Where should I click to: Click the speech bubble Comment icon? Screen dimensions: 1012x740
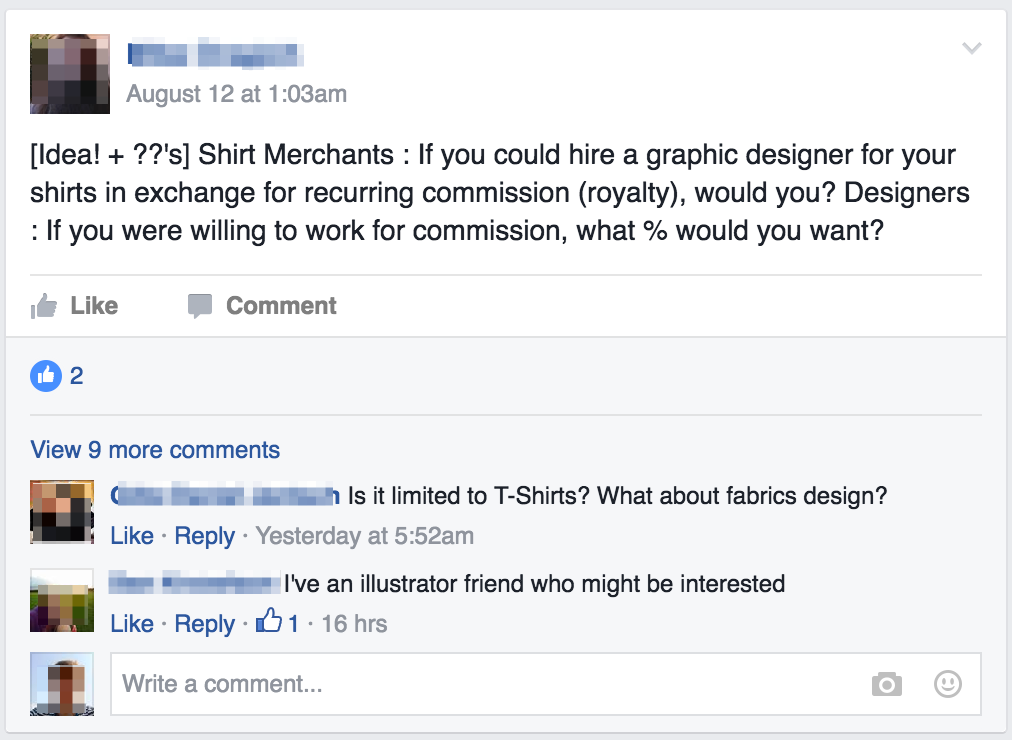click(200, 306)
